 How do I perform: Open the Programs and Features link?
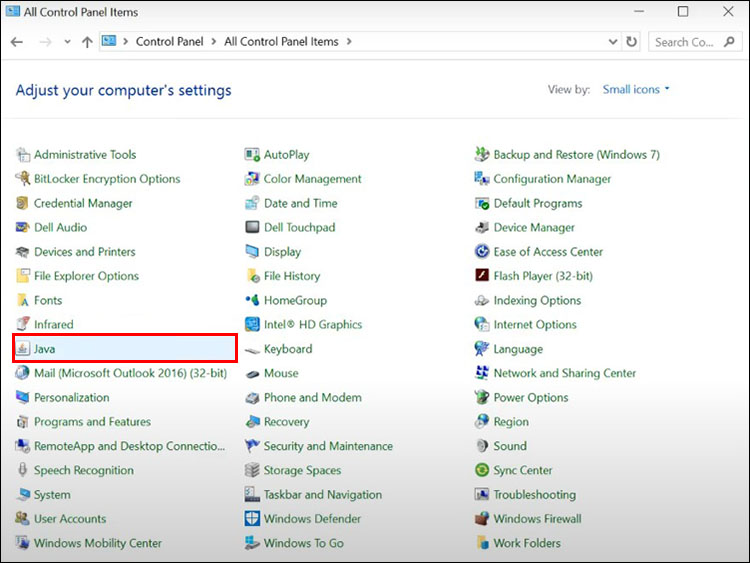click(92, 422)
